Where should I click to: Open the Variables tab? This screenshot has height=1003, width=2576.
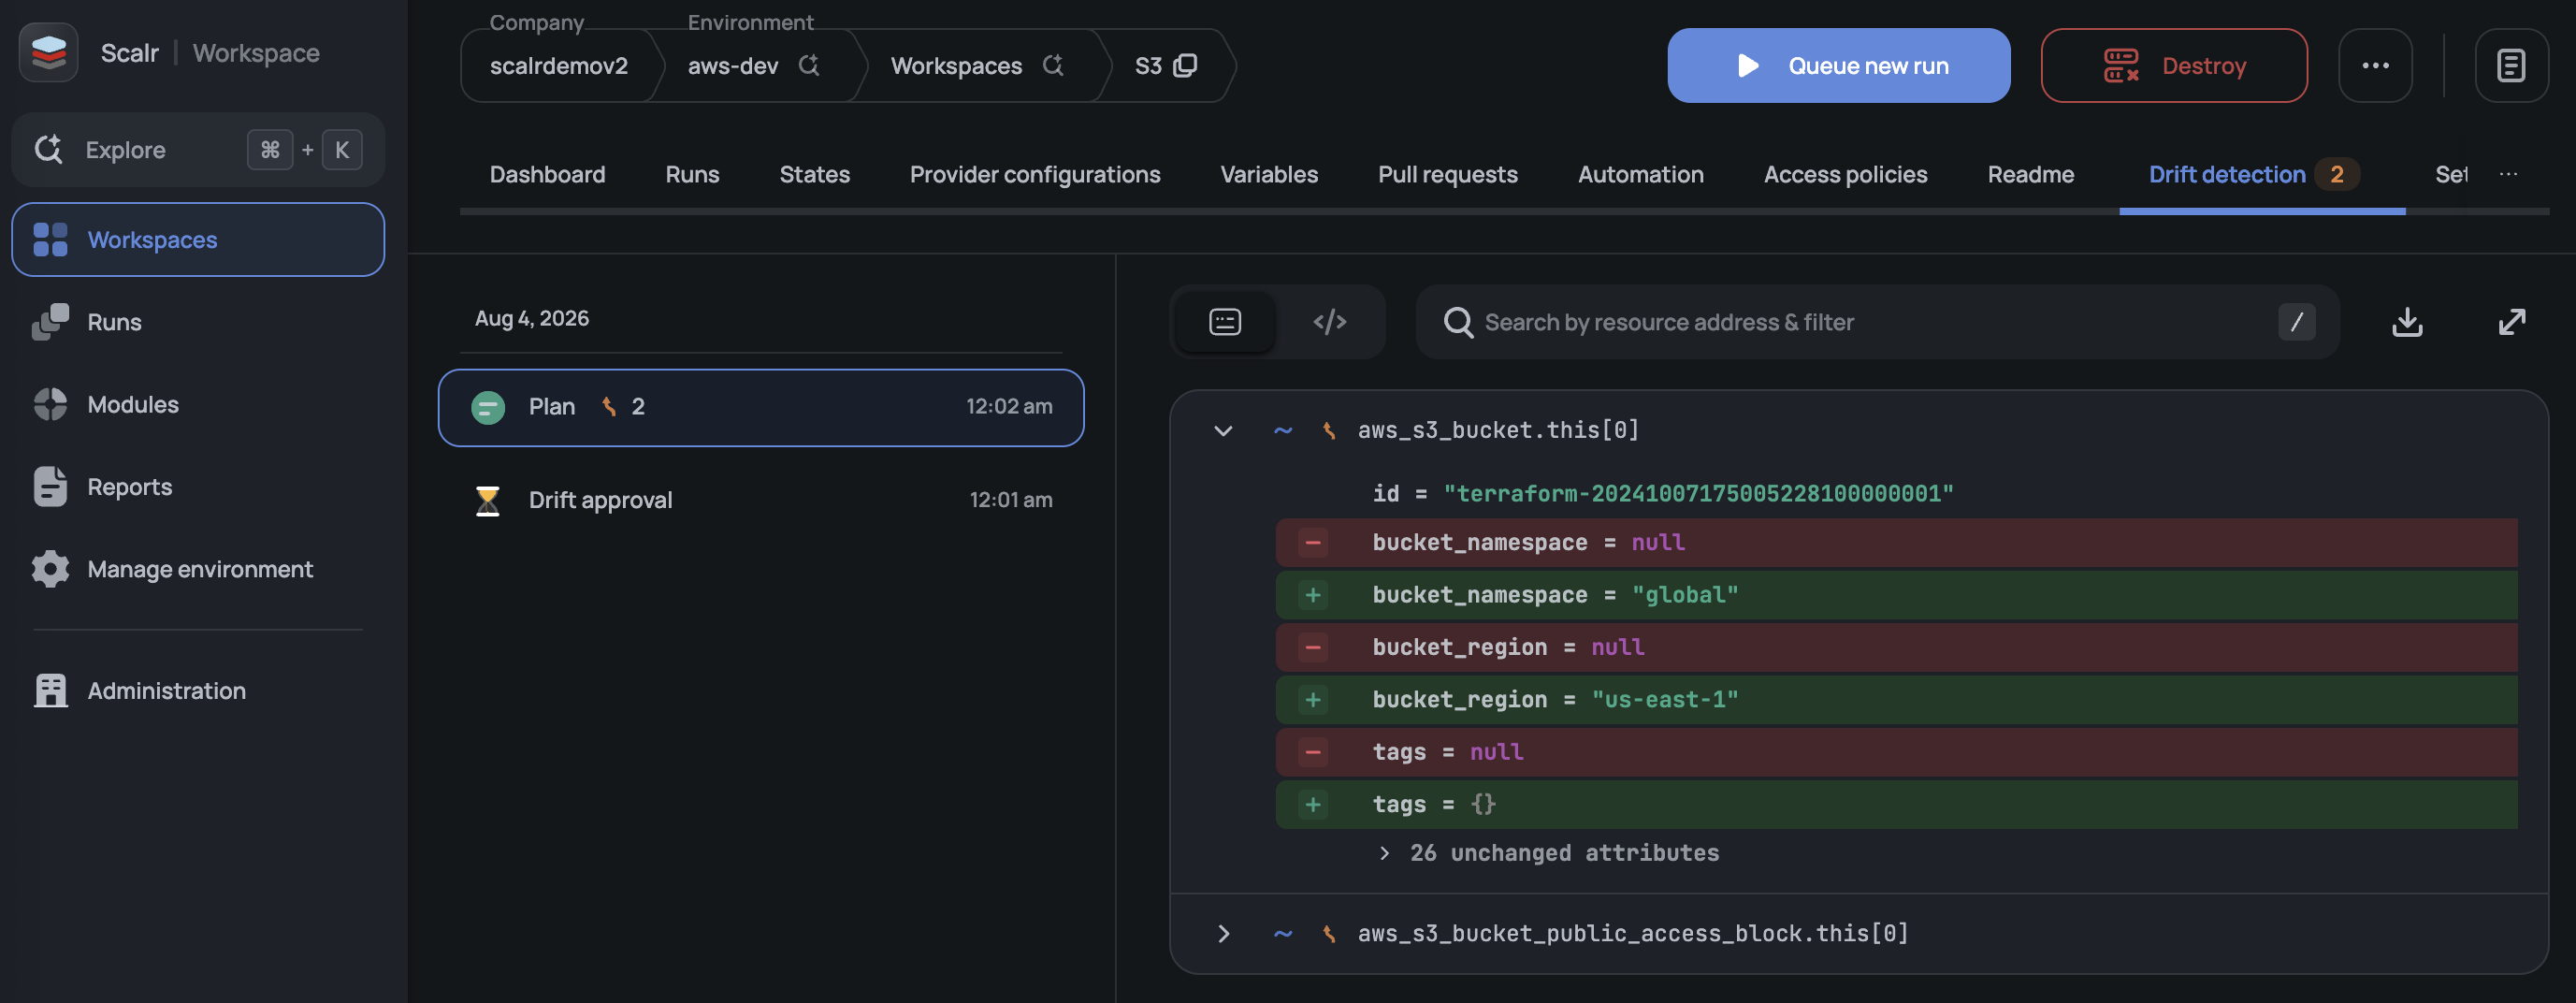tap(1269, 174)
